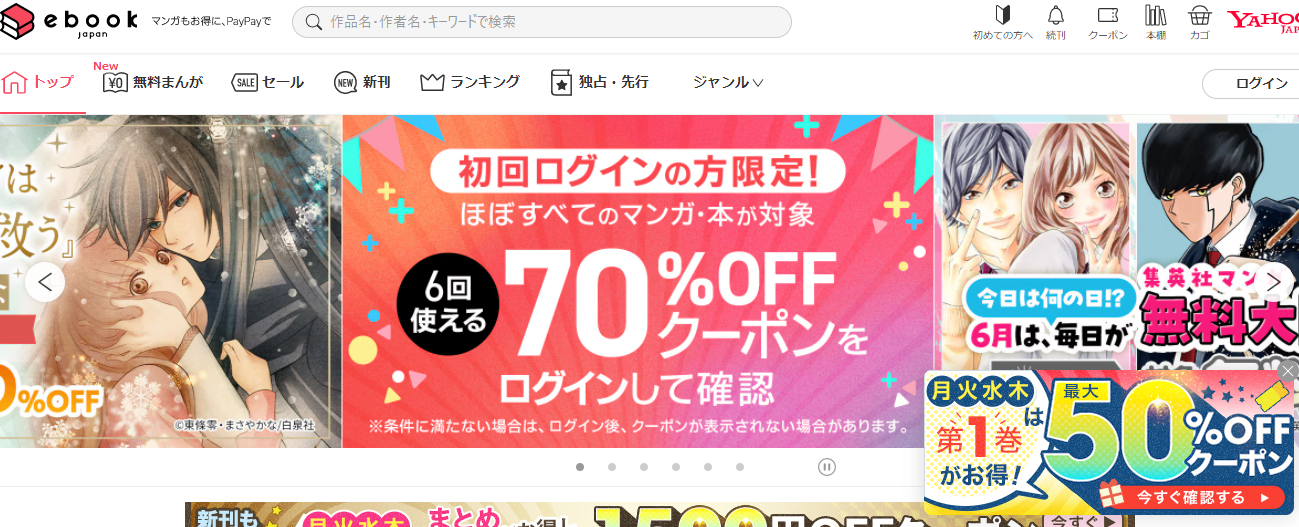Image resolution: width=1299 pixels, height=527 pixels.
Task: Open the ランキング ranking page
Action: (x=470, y=82)
